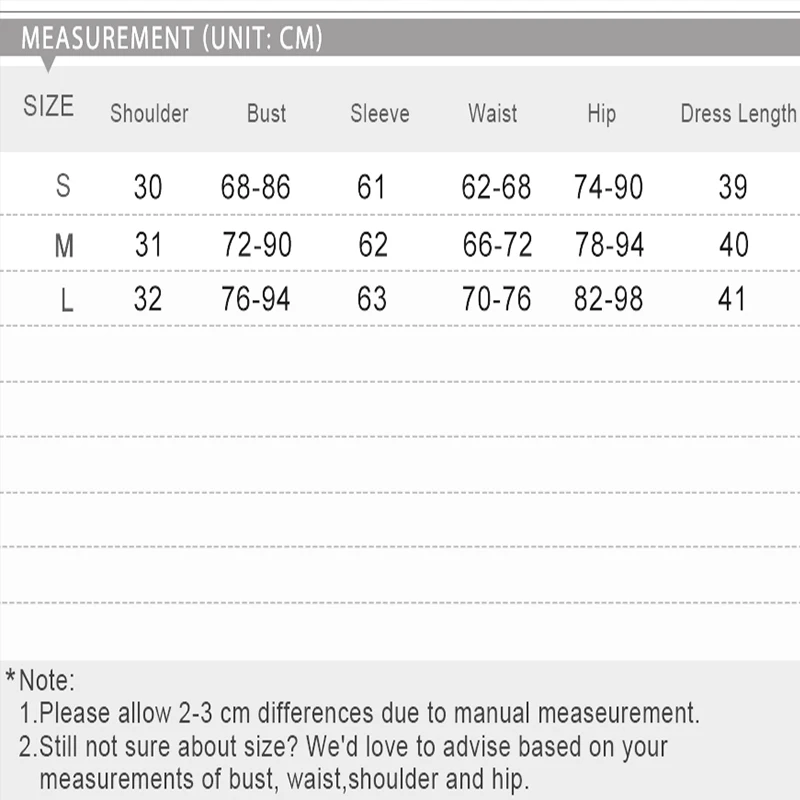The width and height of the screenshot is (800, 800).
Task: Select the Bust column header
Action: click(266, 114)
